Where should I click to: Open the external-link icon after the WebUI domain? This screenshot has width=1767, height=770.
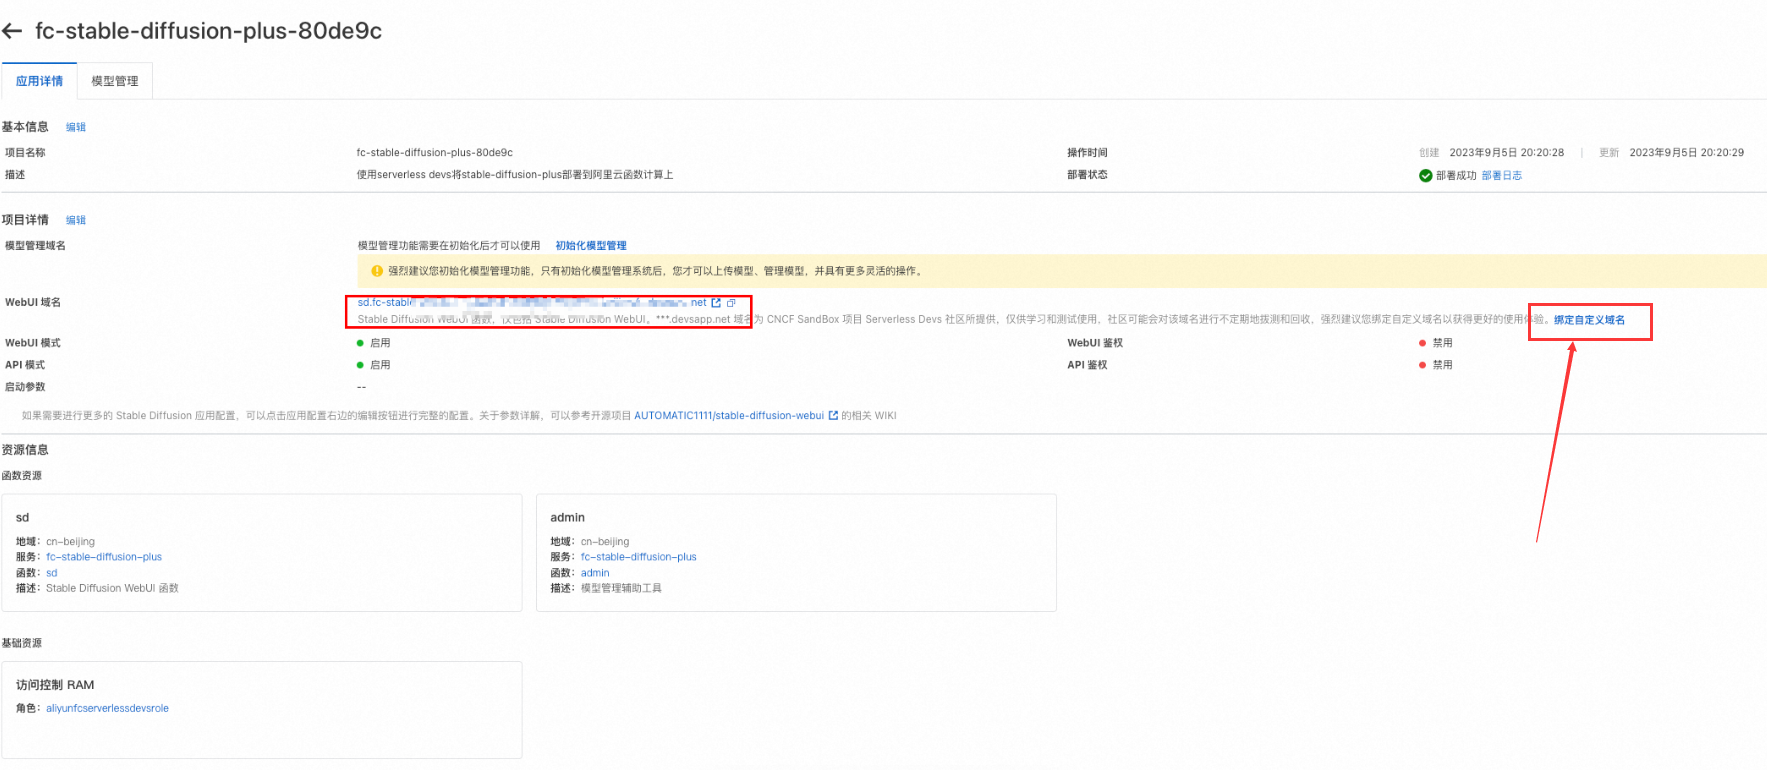[716, 303]
